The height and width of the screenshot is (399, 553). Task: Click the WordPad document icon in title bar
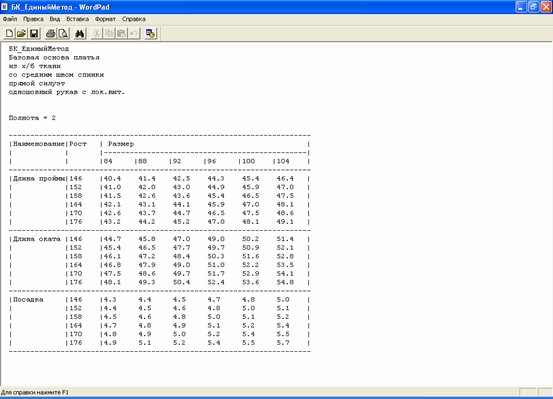(x=5, y=7)
